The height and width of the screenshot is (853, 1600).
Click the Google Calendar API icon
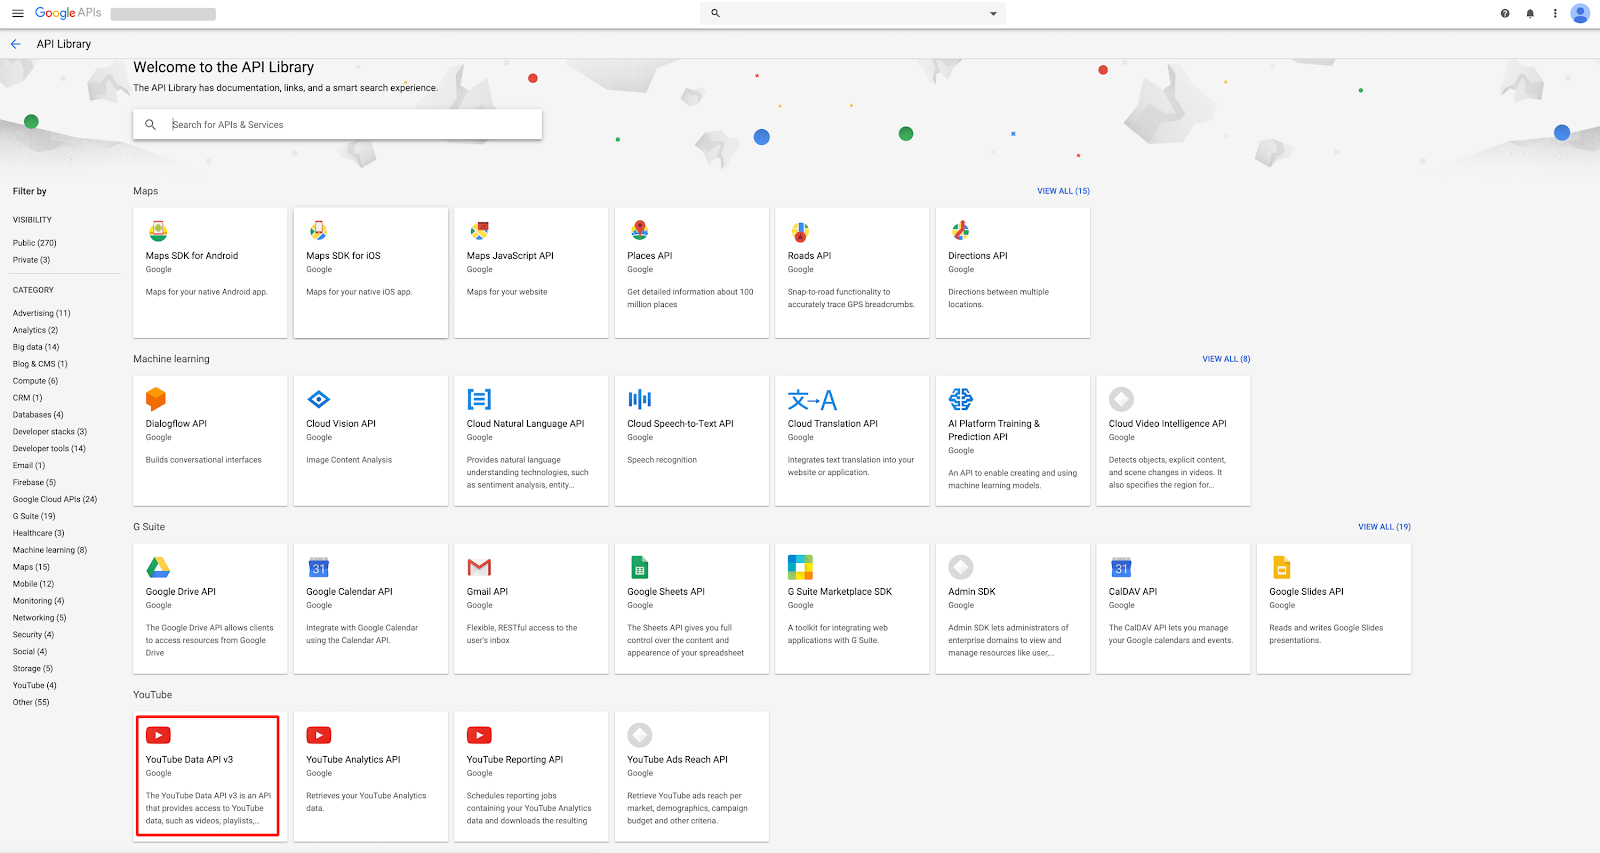pyautogui.click(x=319, y=568)
